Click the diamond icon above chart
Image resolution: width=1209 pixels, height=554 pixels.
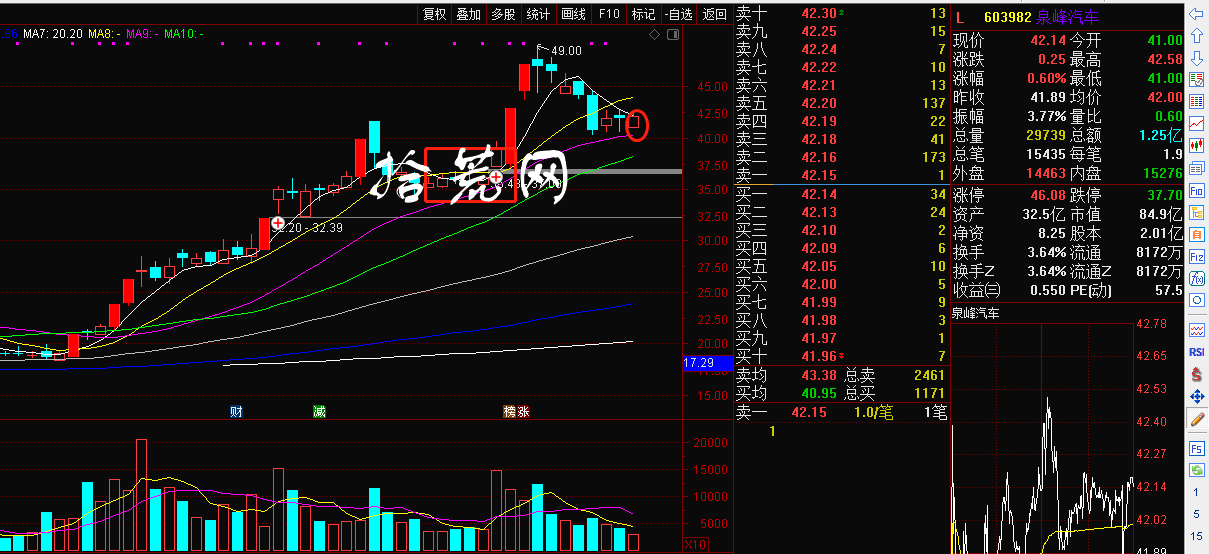(x=654, y=34)
